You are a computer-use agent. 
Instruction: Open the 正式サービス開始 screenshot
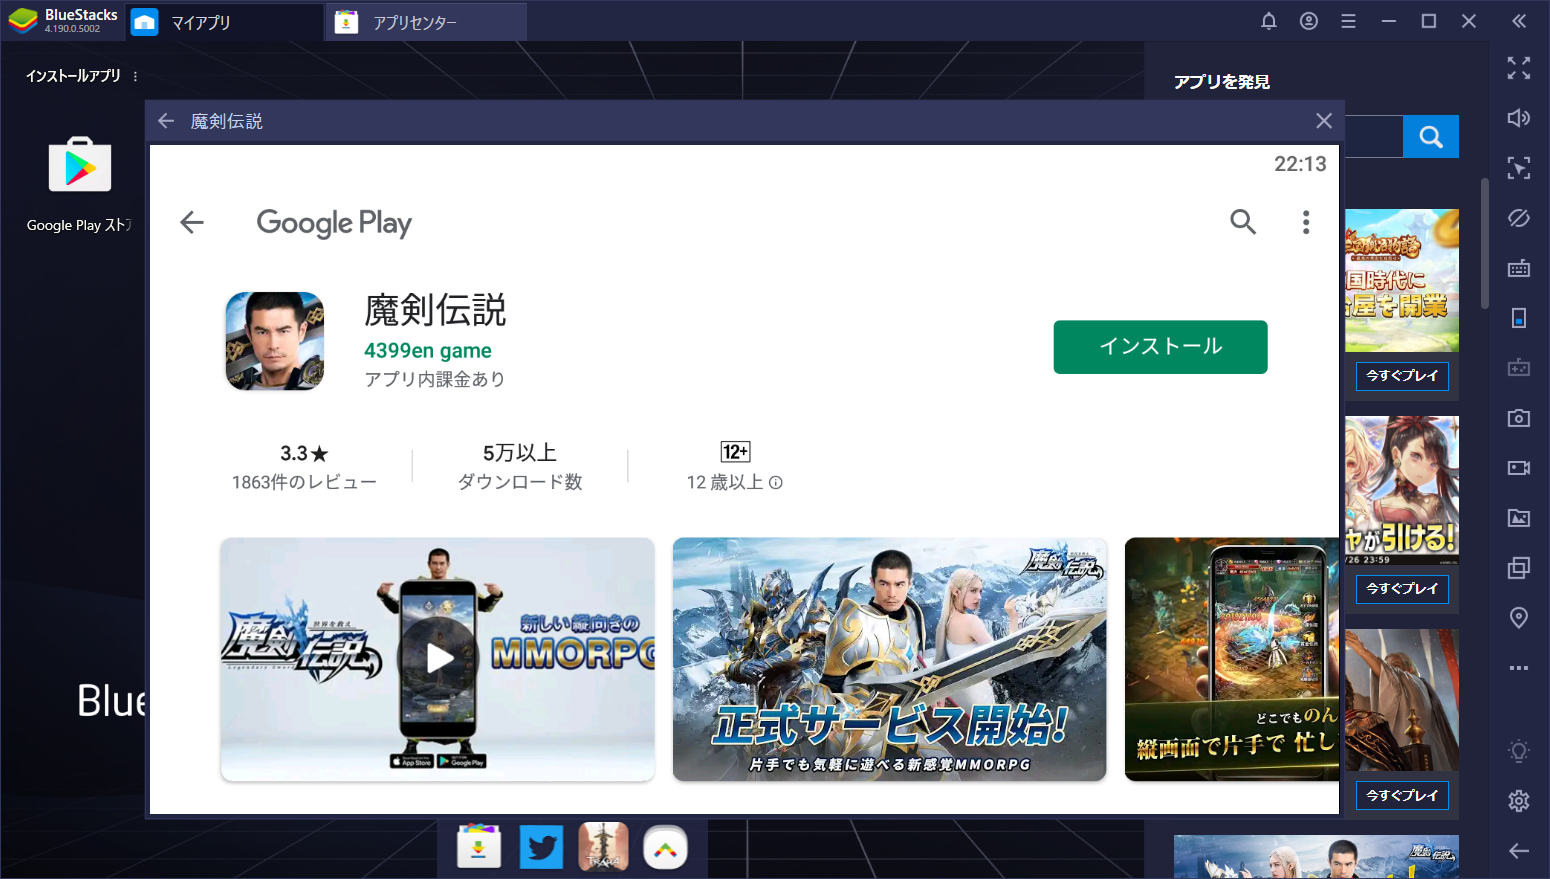[889, 659]
